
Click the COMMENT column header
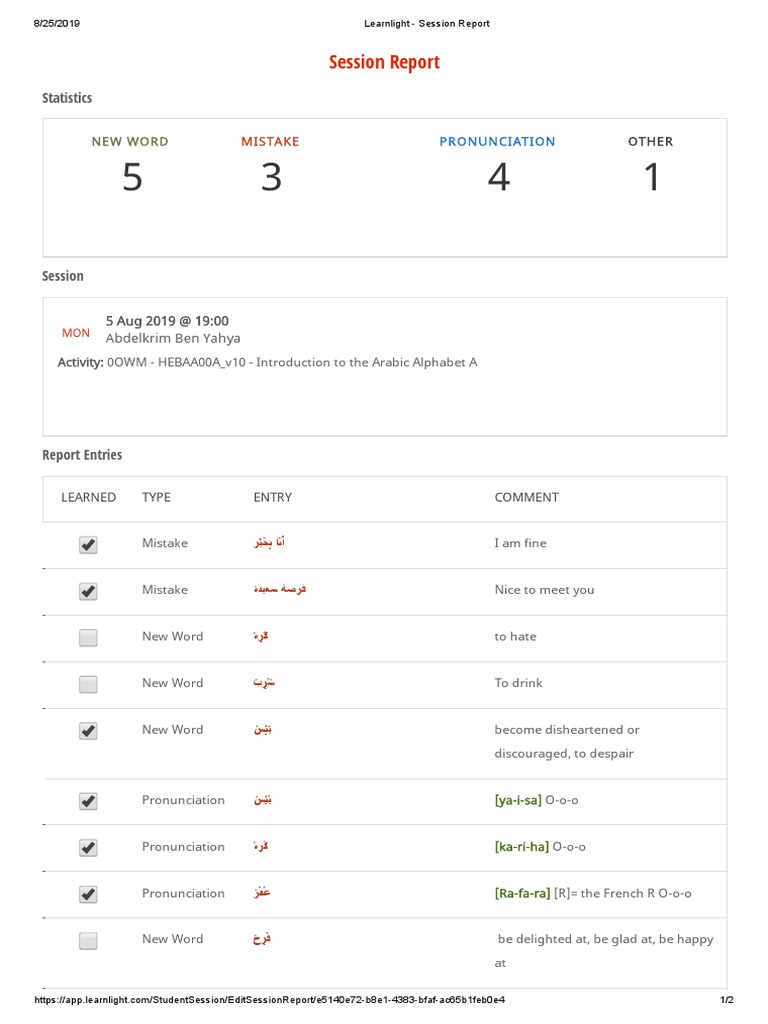point(526,497)
